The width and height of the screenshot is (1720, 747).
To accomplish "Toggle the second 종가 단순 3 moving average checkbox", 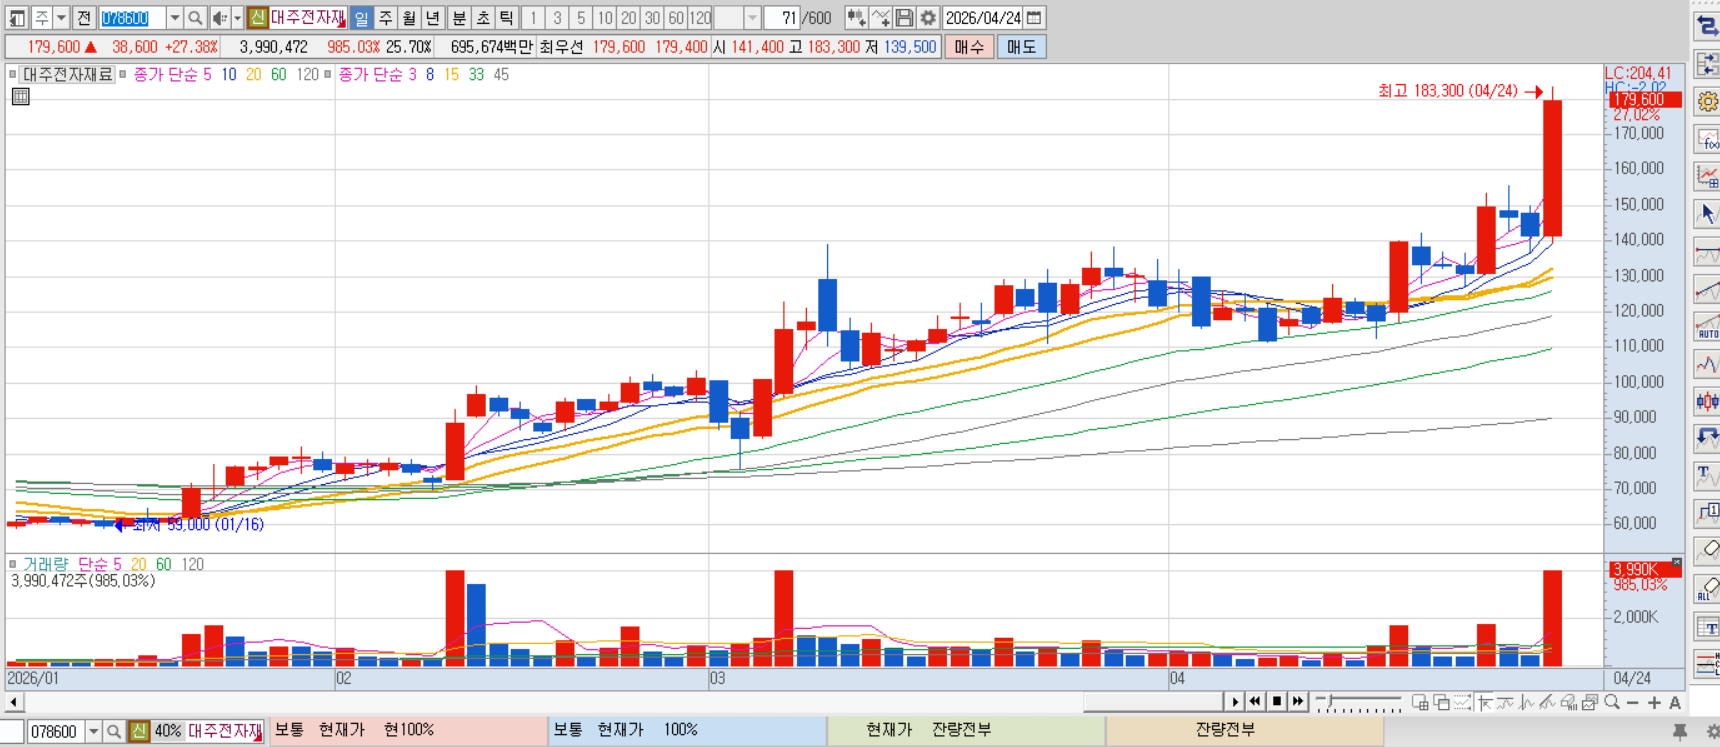I will [327, 74].
